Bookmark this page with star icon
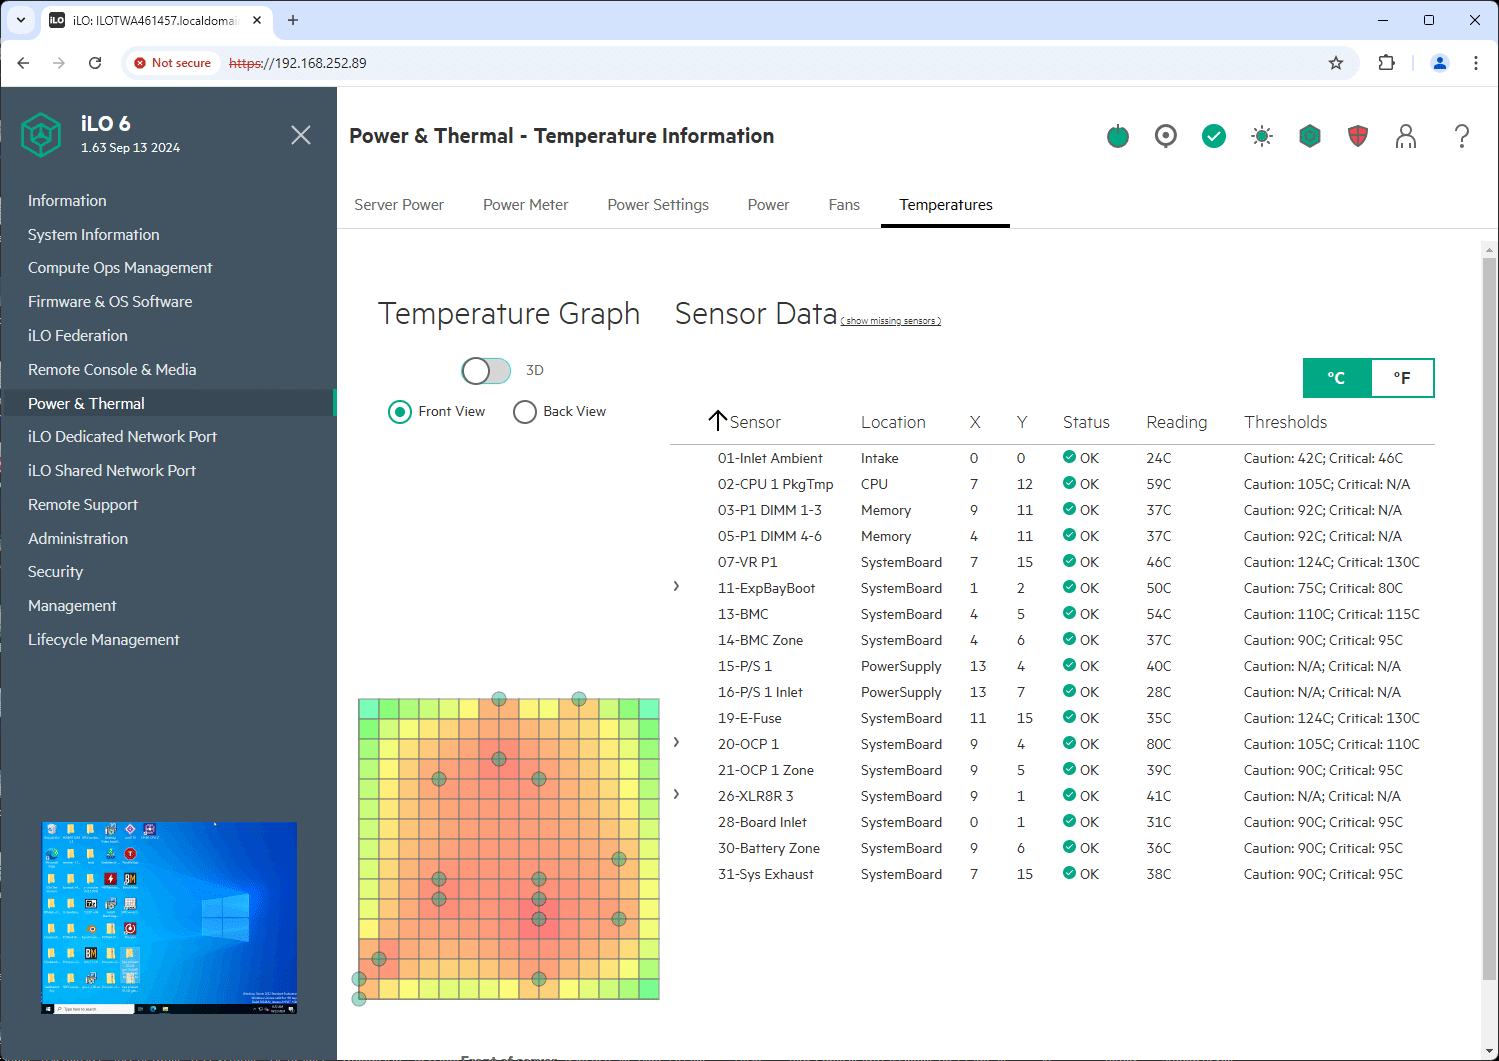Viewport: 1499px width, 1061px height. point(1336,63)
